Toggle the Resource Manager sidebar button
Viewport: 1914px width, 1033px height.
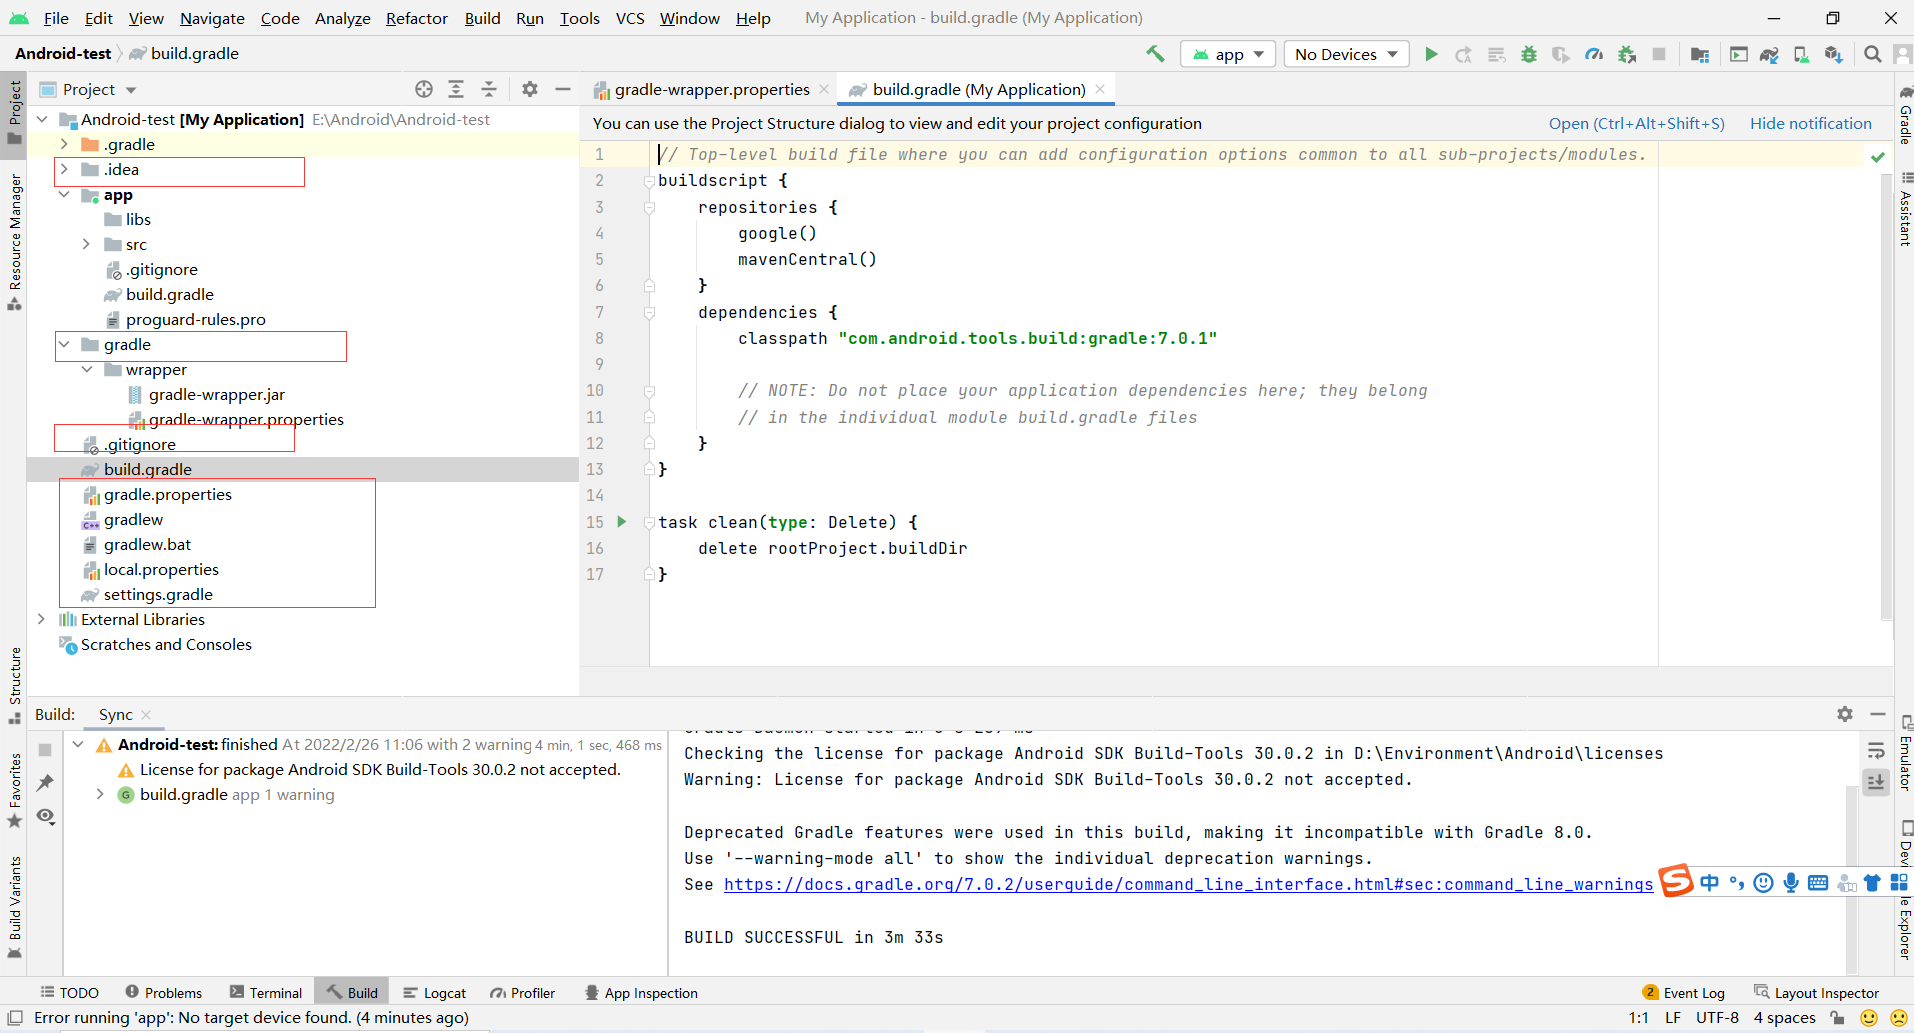(x=14, y=241)
